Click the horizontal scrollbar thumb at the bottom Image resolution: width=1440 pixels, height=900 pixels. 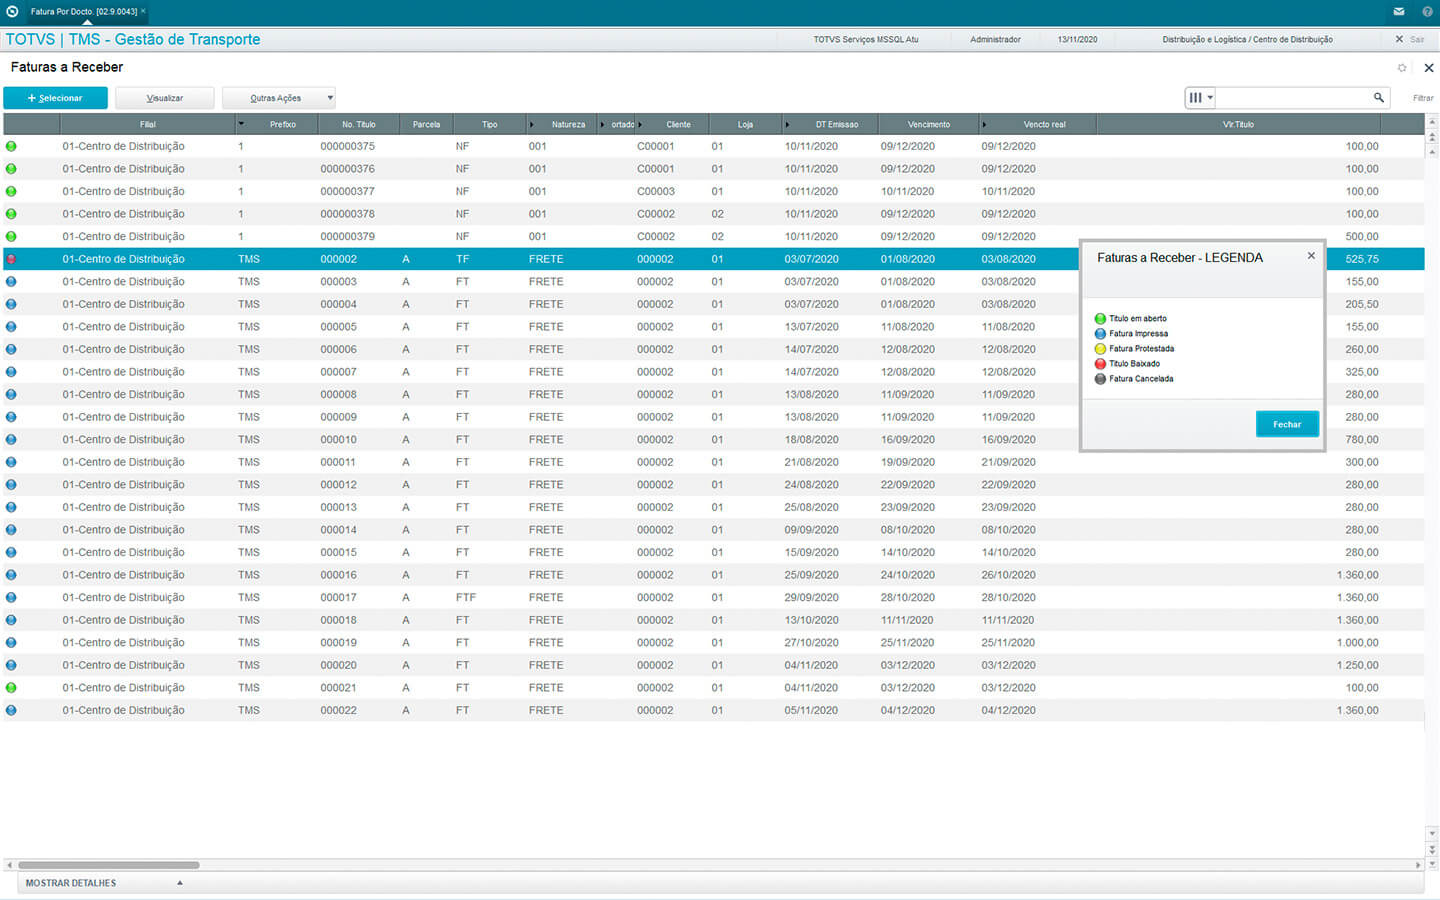click(x=108, y=865)
